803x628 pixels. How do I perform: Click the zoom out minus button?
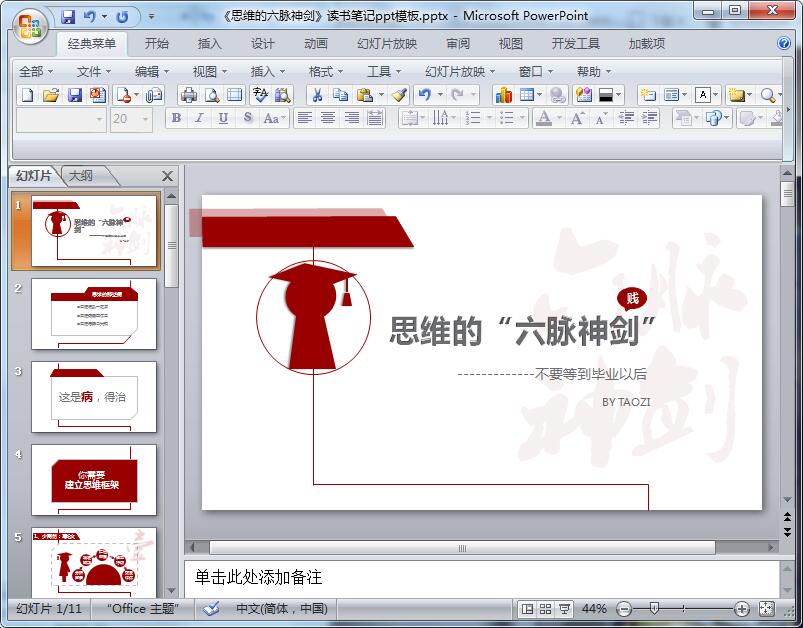624,609
